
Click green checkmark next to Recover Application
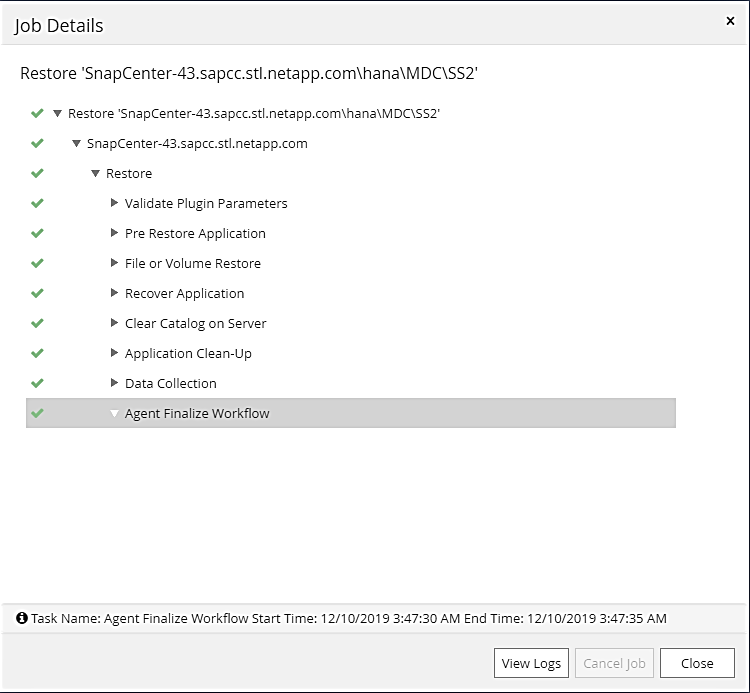(37, 293)
